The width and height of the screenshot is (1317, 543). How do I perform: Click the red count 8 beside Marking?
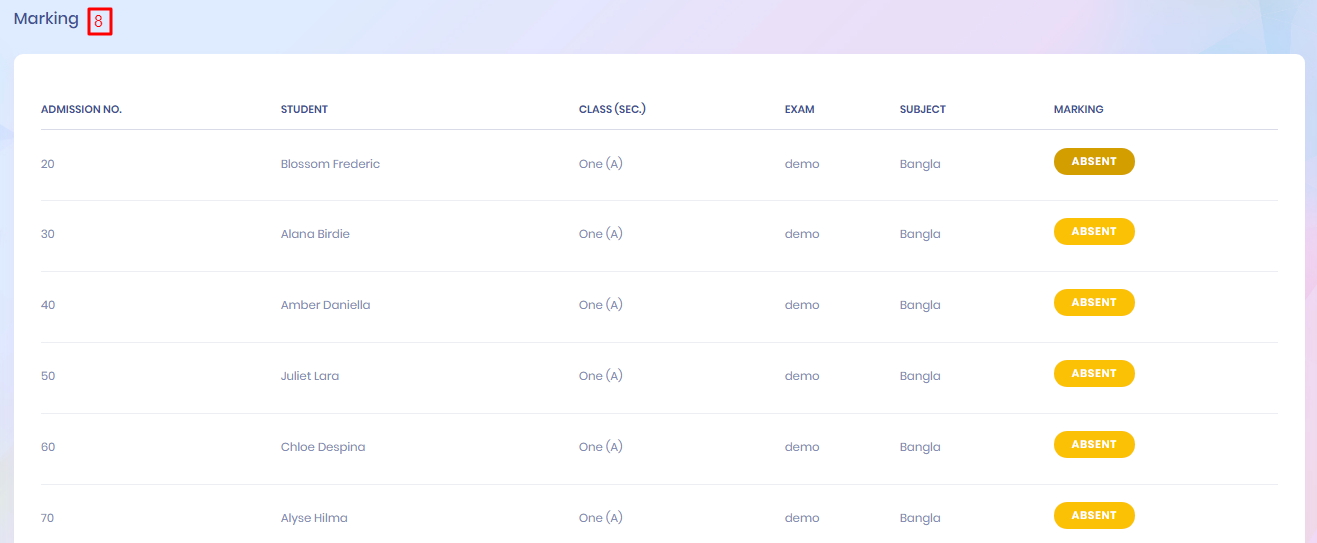(99, 21)
